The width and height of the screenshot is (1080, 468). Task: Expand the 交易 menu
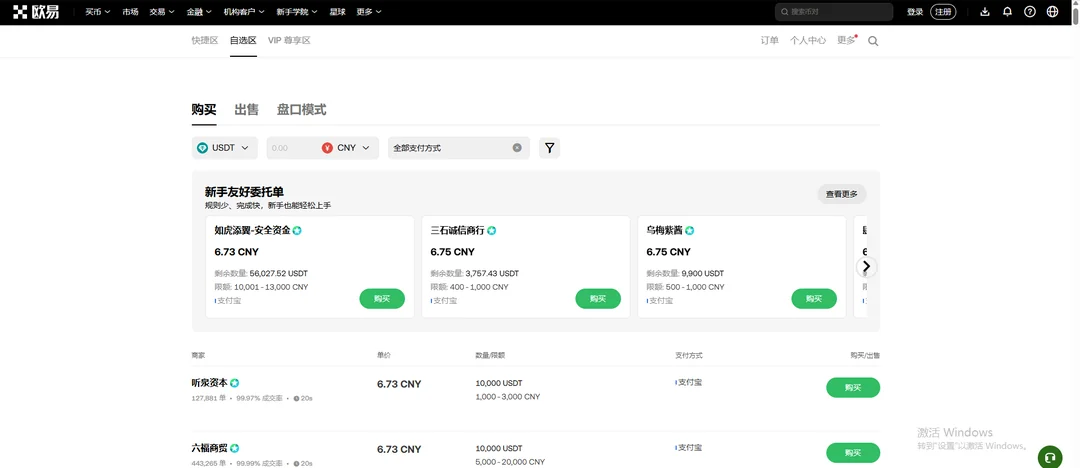coord(162,12)
